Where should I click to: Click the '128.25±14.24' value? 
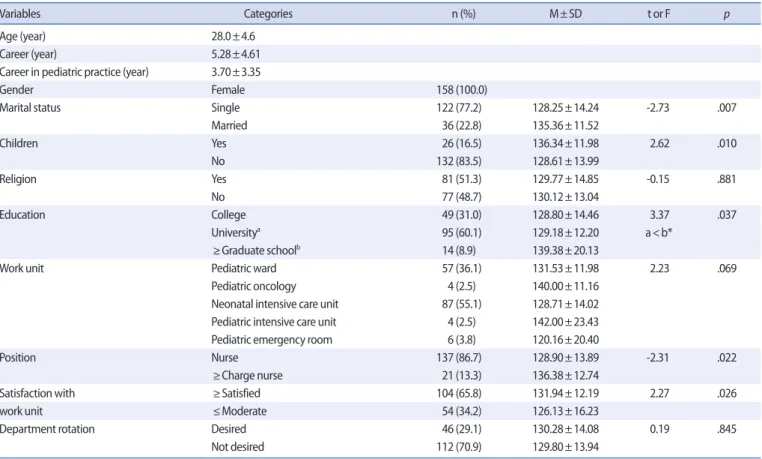tap(566, 108)
